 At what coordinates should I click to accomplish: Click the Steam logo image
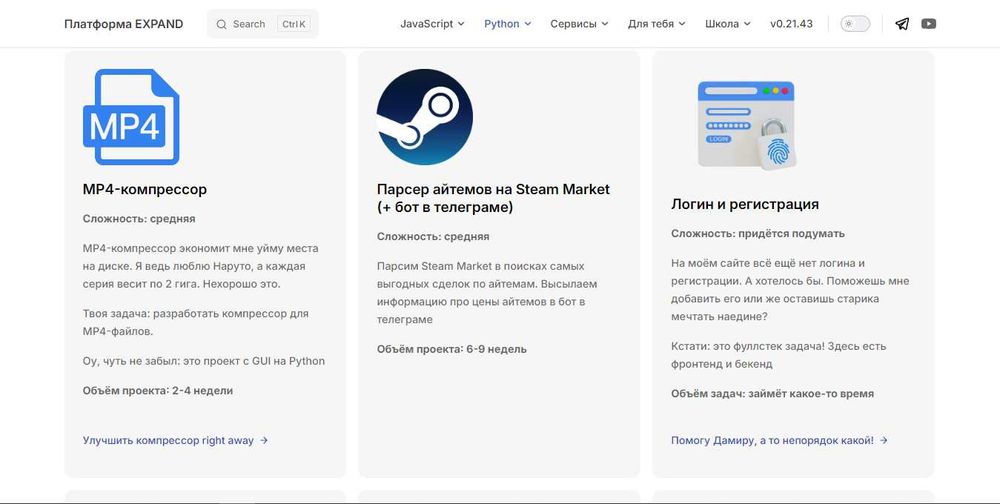pos(425,117)
